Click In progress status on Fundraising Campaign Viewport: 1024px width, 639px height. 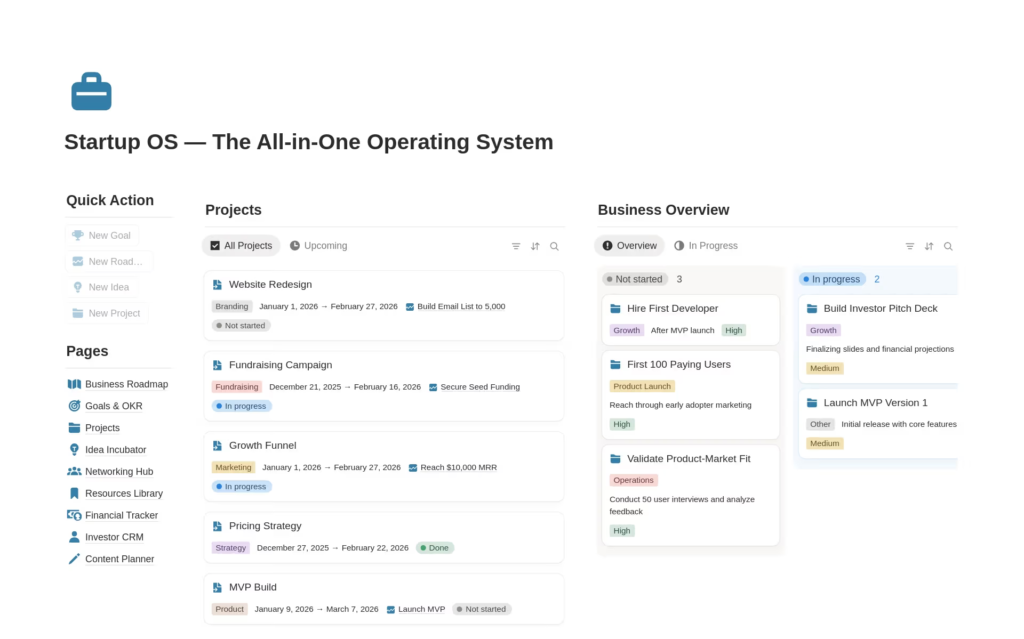point(241,406)
